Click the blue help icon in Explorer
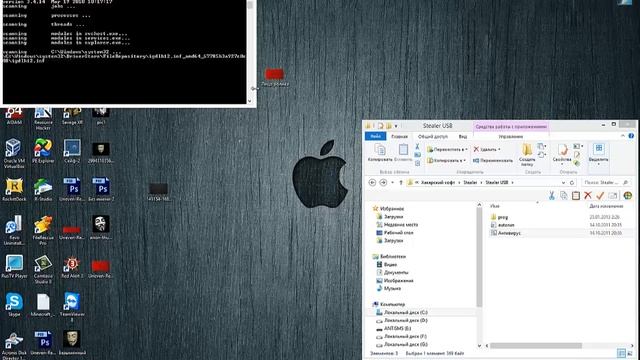Screen dimensions: 640x360 coord(631,136)
